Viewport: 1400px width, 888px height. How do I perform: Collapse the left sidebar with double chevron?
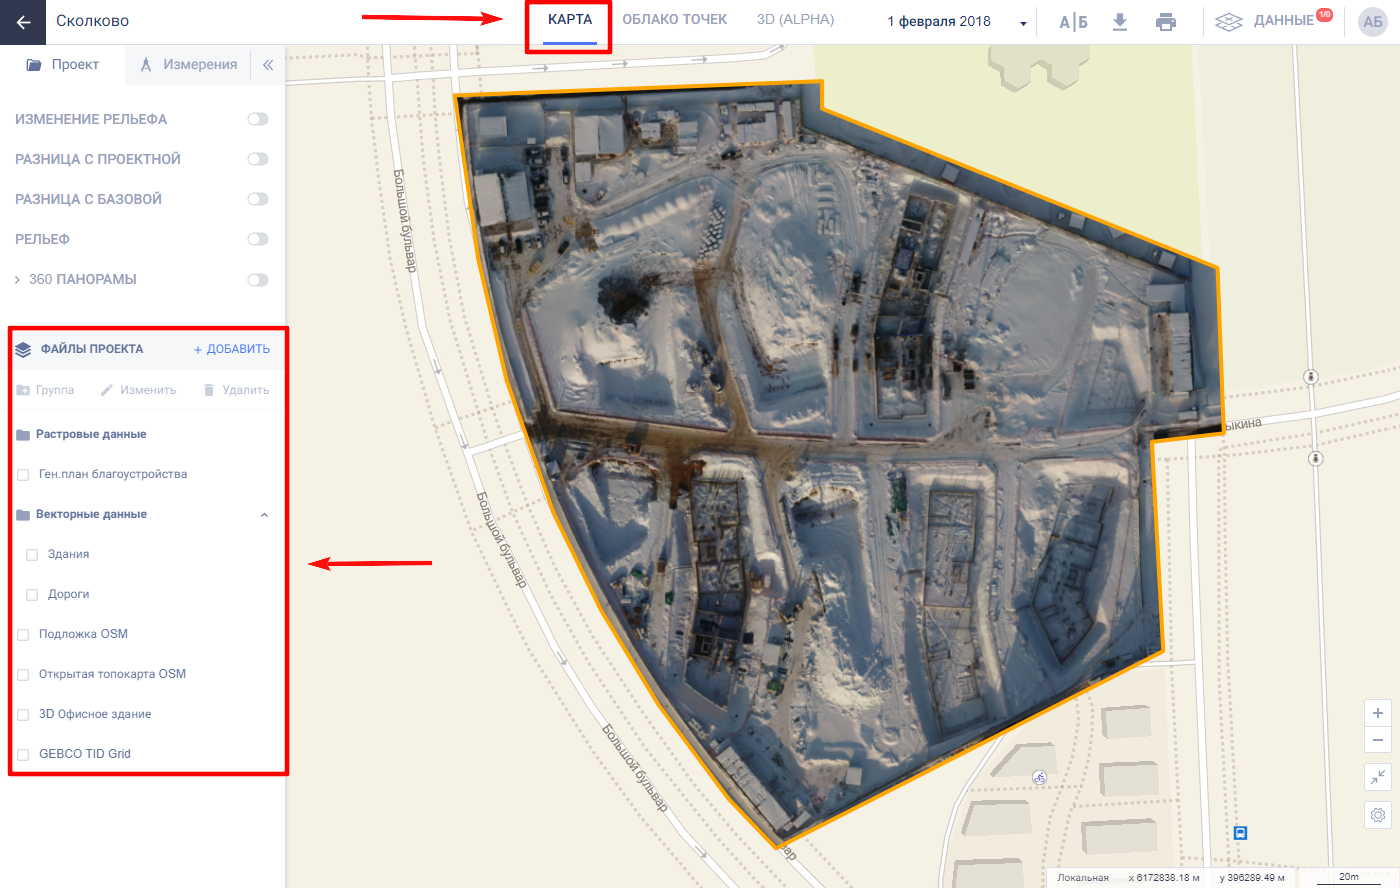268,65
